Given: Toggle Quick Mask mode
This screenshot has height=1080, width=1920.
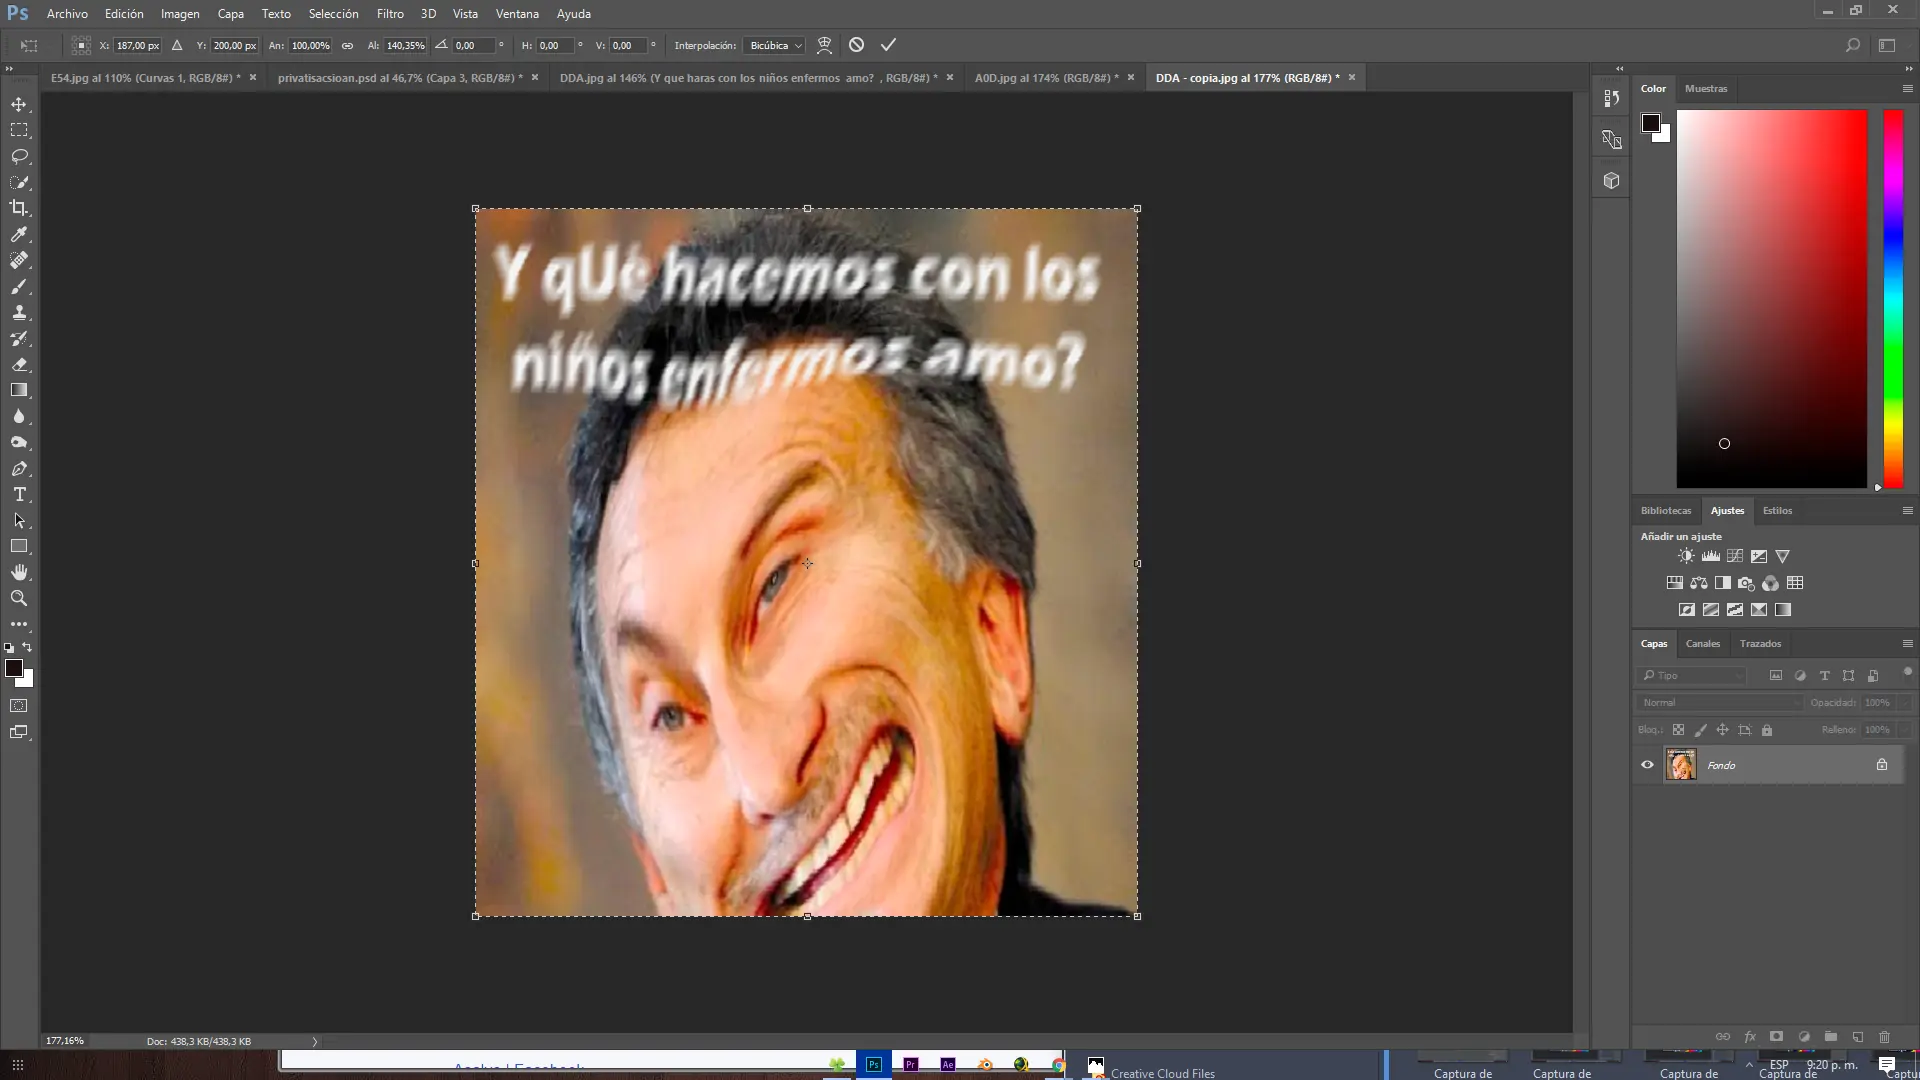Looking at the screenshot, I should [19, 706].
